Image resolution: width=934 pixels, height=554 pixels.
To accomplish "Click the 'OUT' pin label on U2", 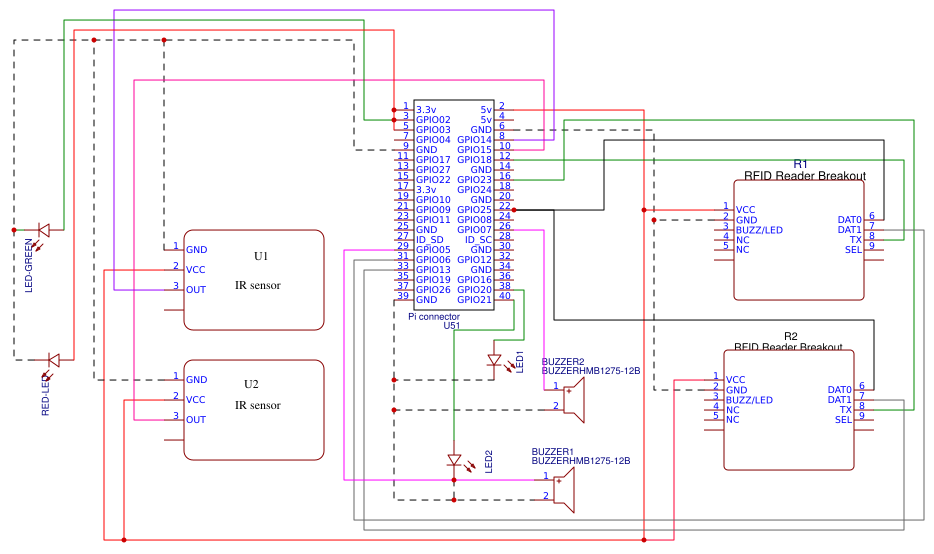I will click(196, 419).
